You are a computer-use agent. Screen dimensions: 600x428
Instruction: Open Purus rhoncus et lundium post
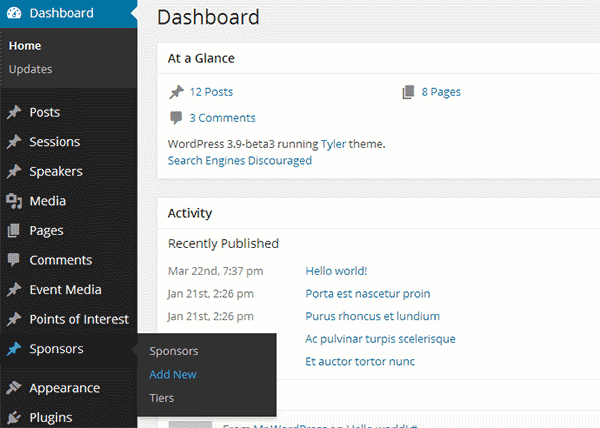373,316
